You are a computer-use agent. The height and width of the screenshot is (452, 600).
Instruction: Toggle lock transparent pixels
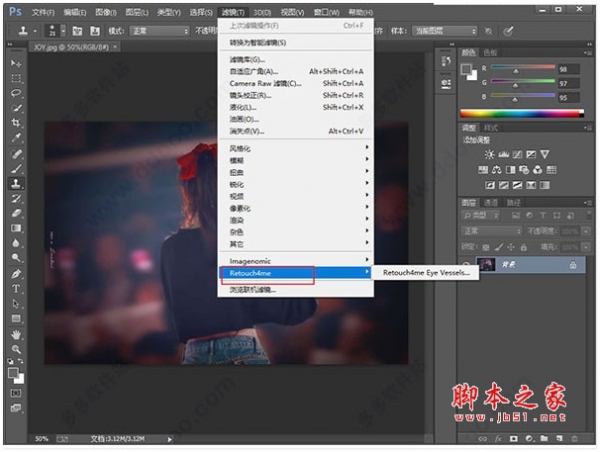coord(486,248)
